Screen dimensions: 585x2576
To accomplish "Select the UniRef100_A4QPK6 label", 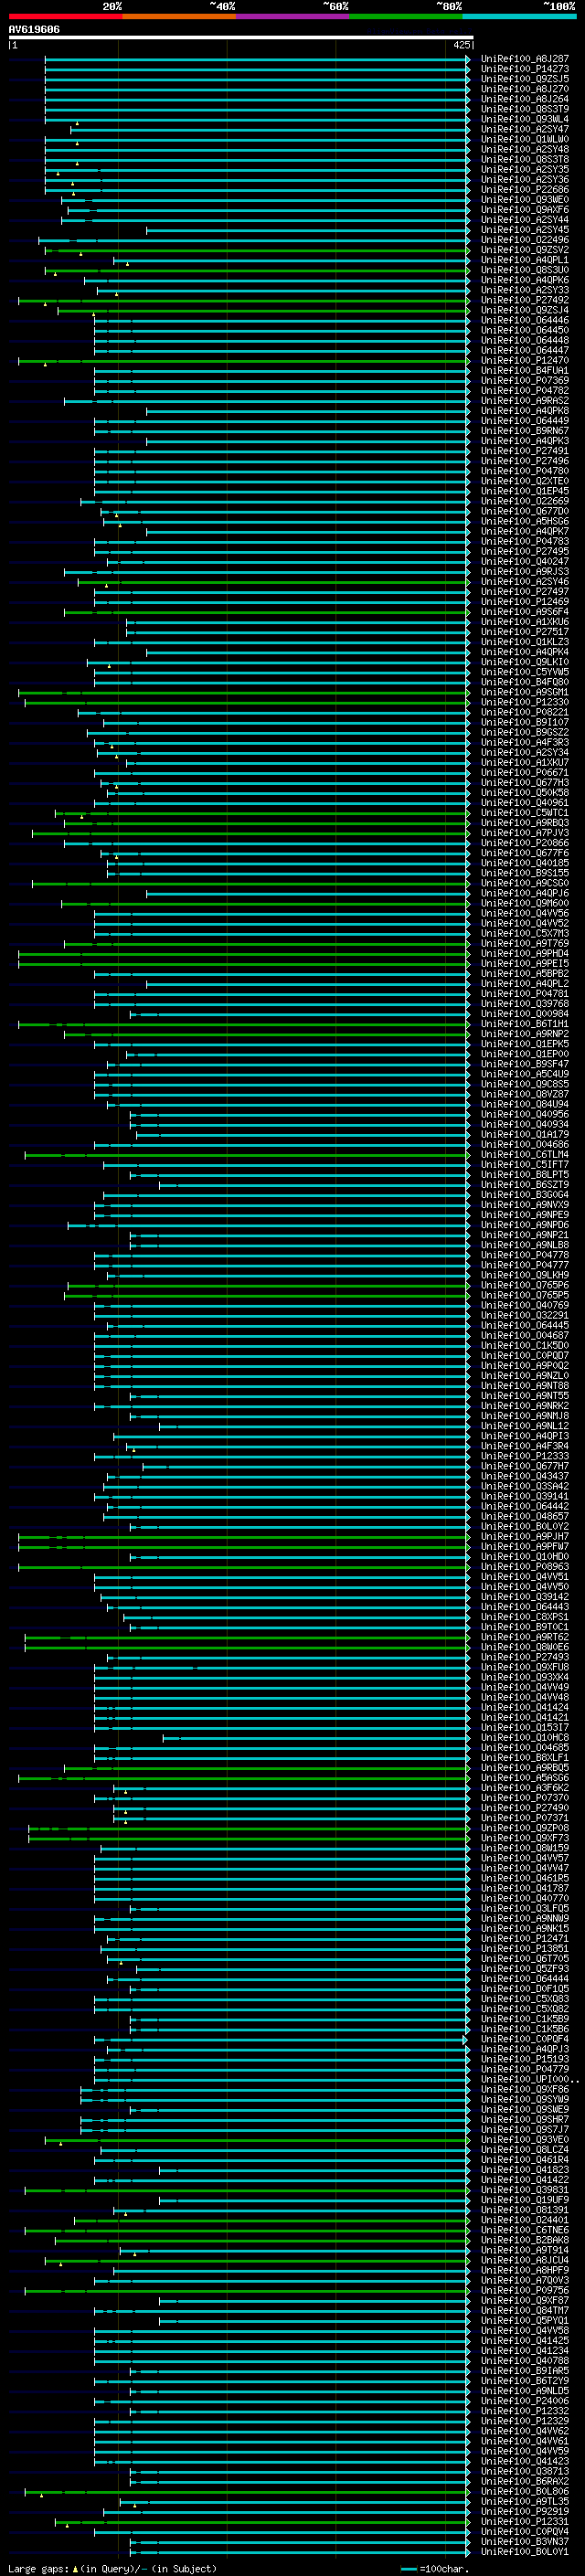I will click(524, 280).
